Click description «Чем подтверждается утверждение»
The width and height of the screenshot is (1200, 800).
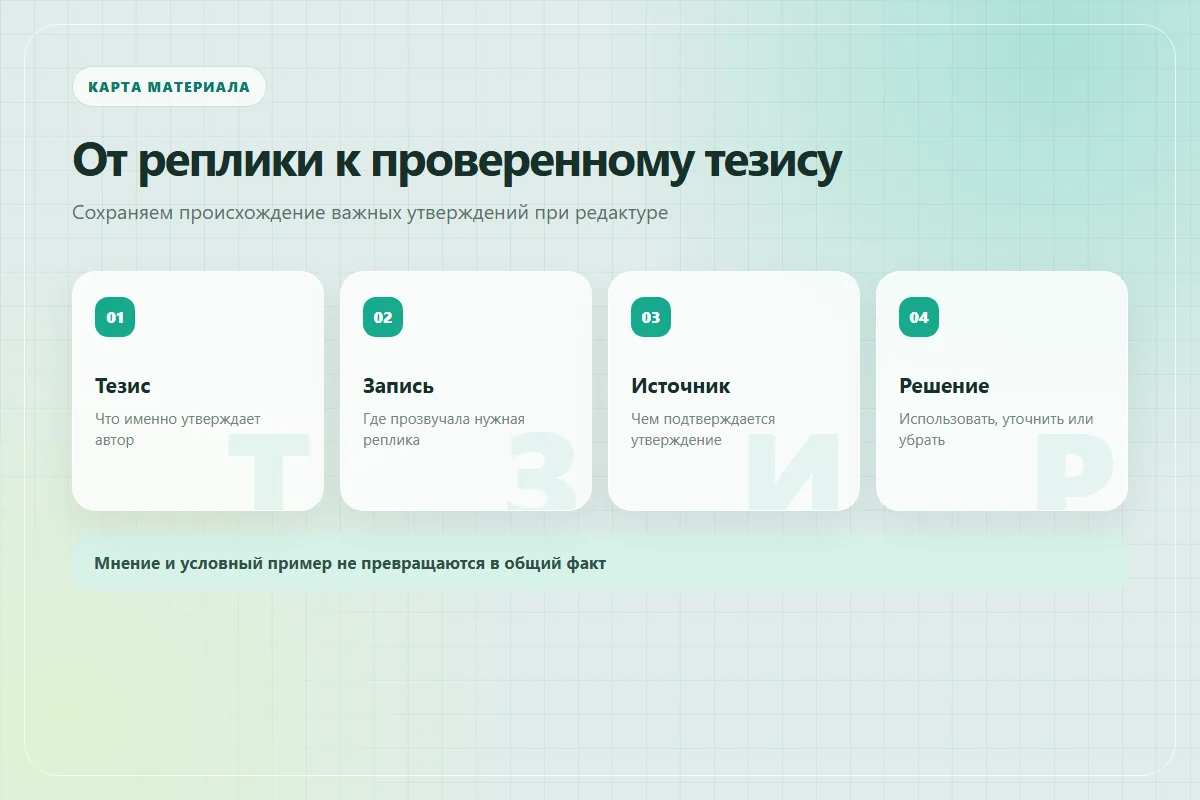click(x=703, y=429)
